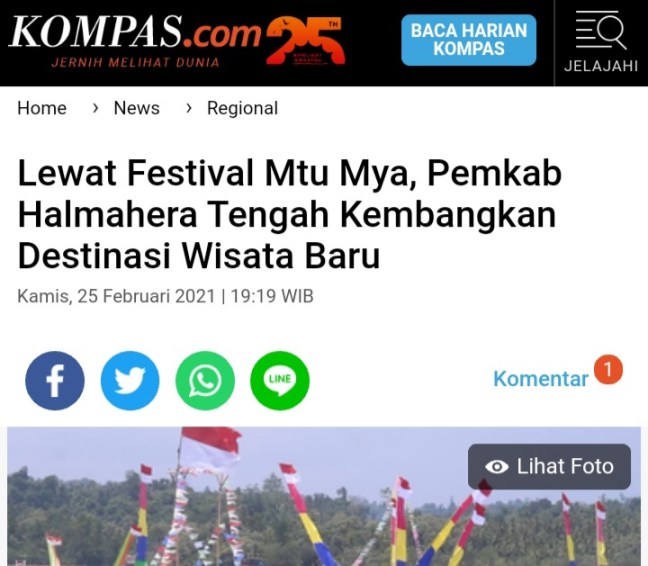The width and height of the screenshot is (648, 566).
Task: Click the Kompas.com logo
Action: point(135,40)
